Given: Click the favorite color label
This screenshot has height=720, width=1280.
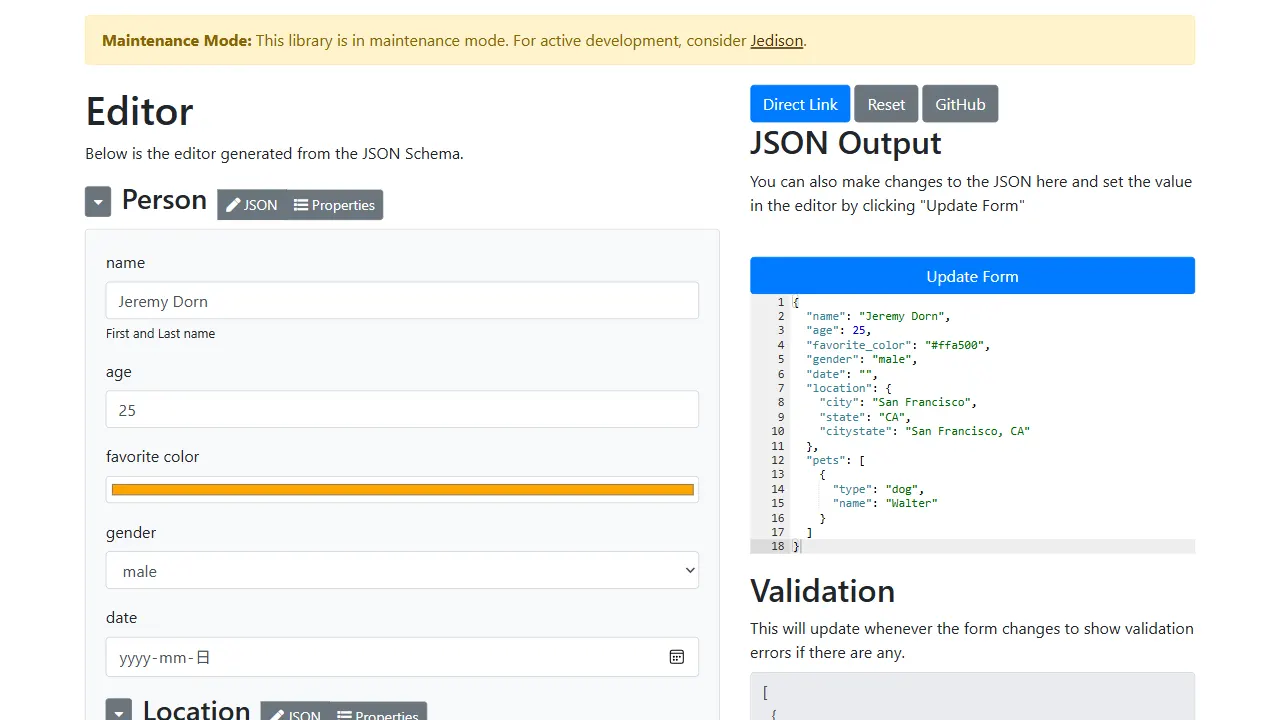Looking at the screenshot, I should pos(152,456).
